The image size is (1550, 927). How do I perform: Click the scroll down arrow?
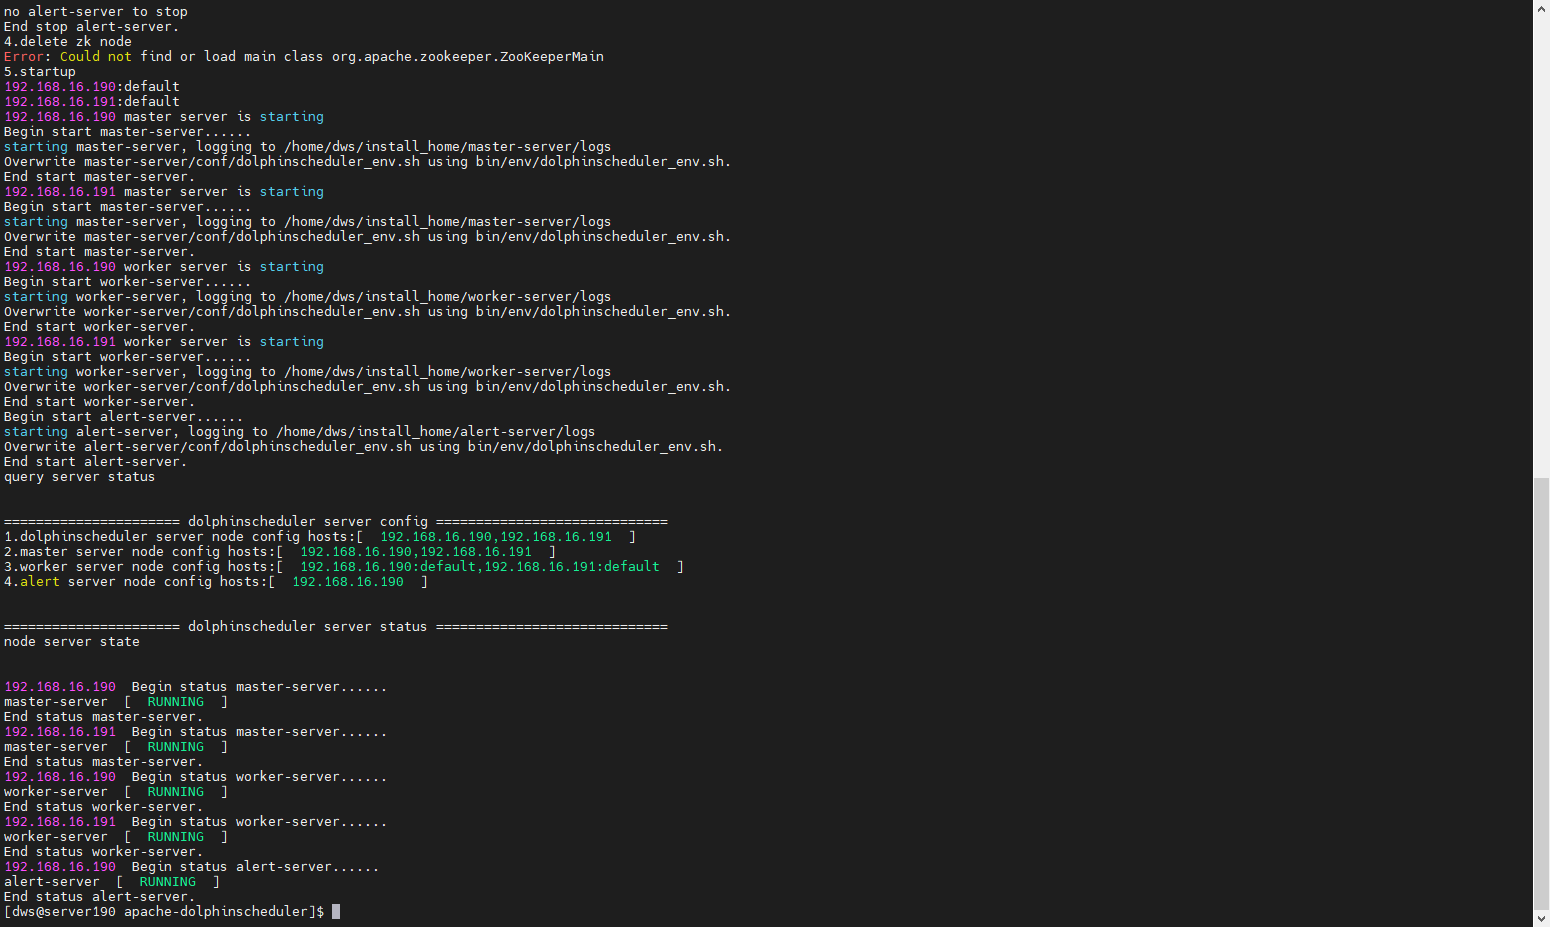[x=1541, y=918]
